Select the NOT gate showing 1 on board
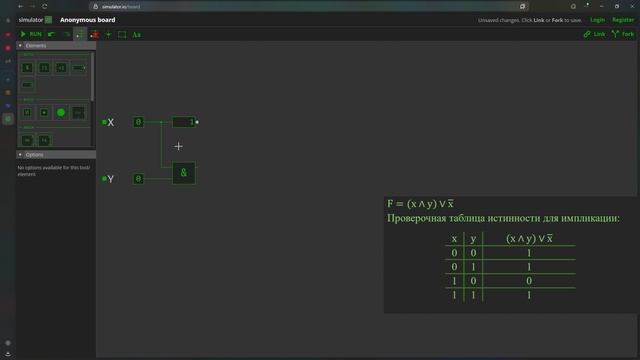640x360 pixels. click(184, 122)
